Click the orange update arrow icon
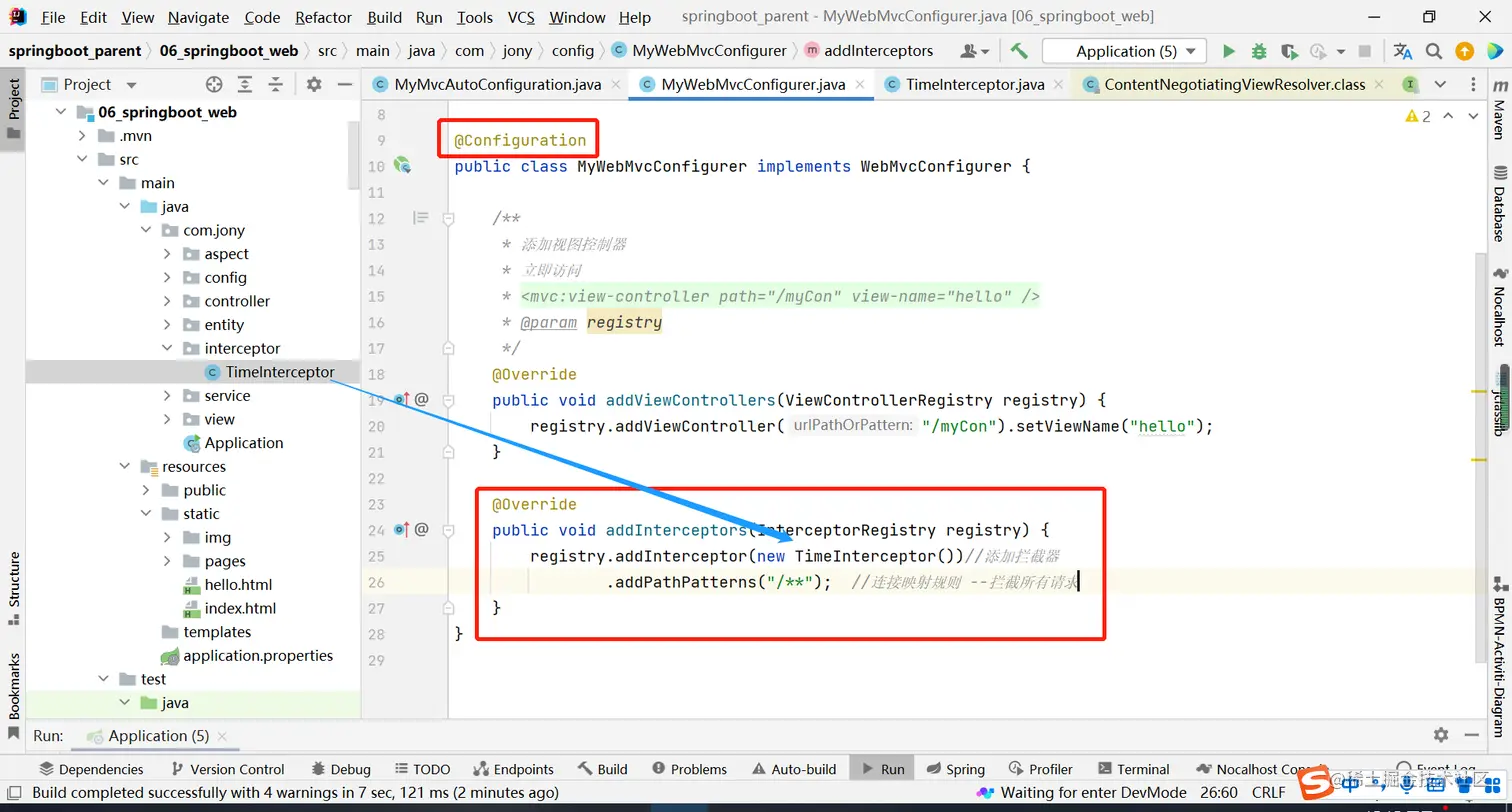The height and width of the screenshot is (812, 1512). tap(1464, 51)
